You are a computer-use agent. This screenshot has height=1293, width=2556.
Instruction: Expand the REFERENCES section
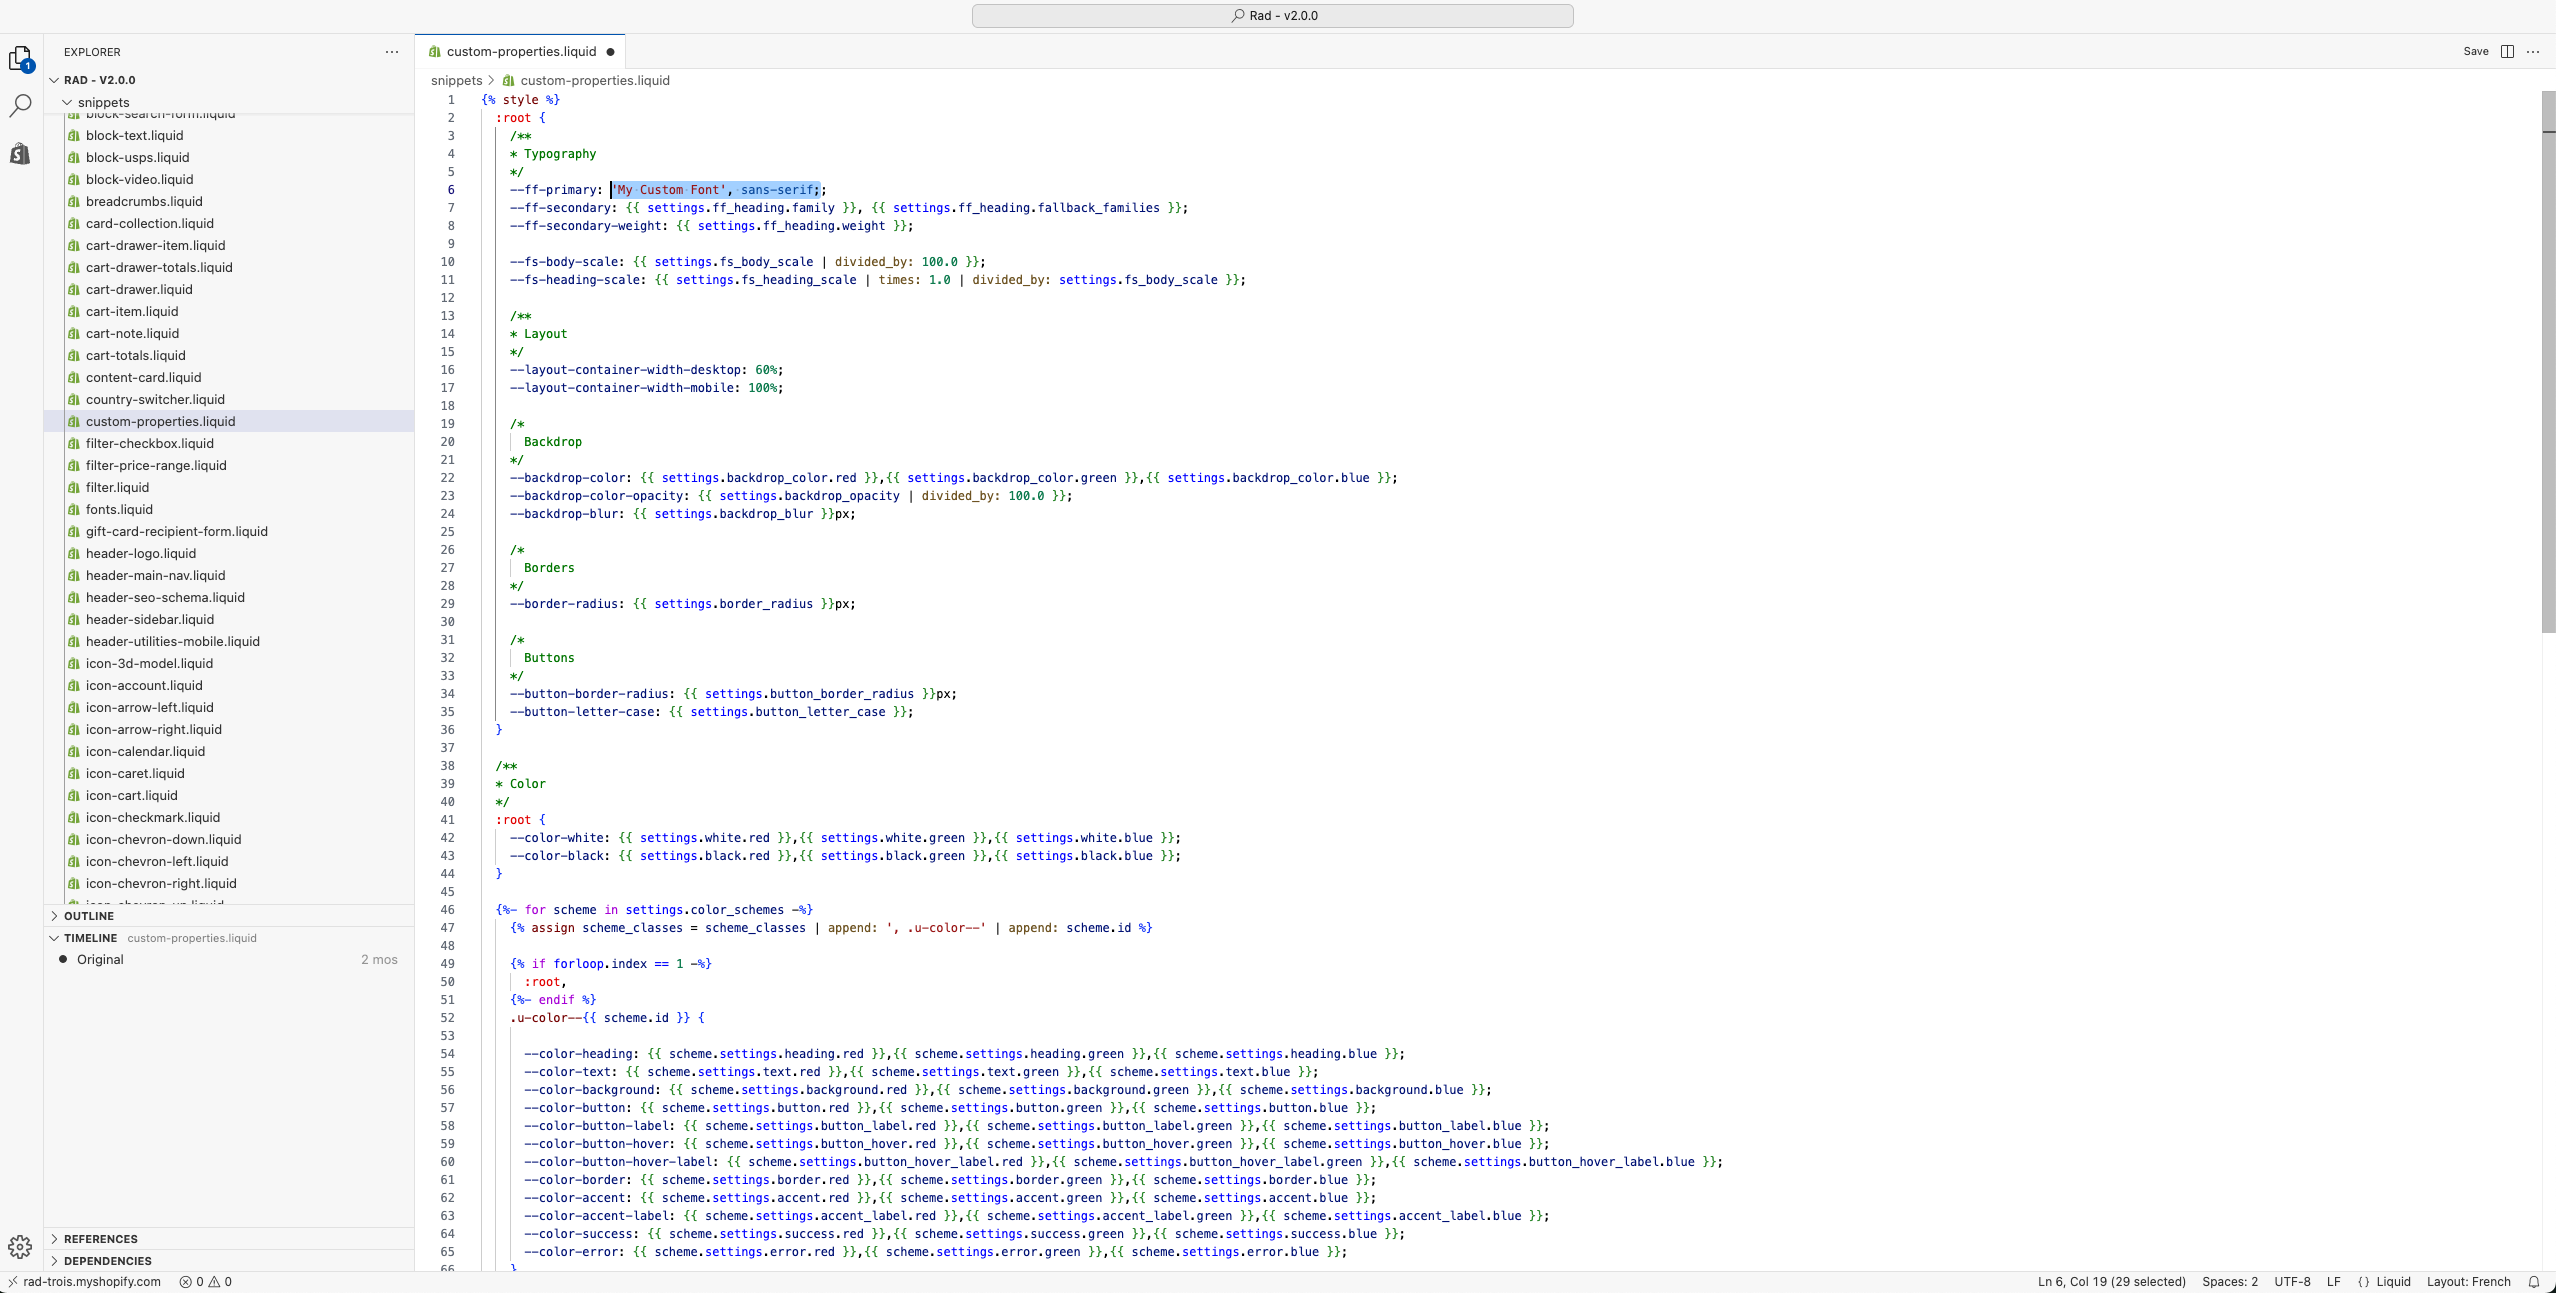(x=100, y=1239)
